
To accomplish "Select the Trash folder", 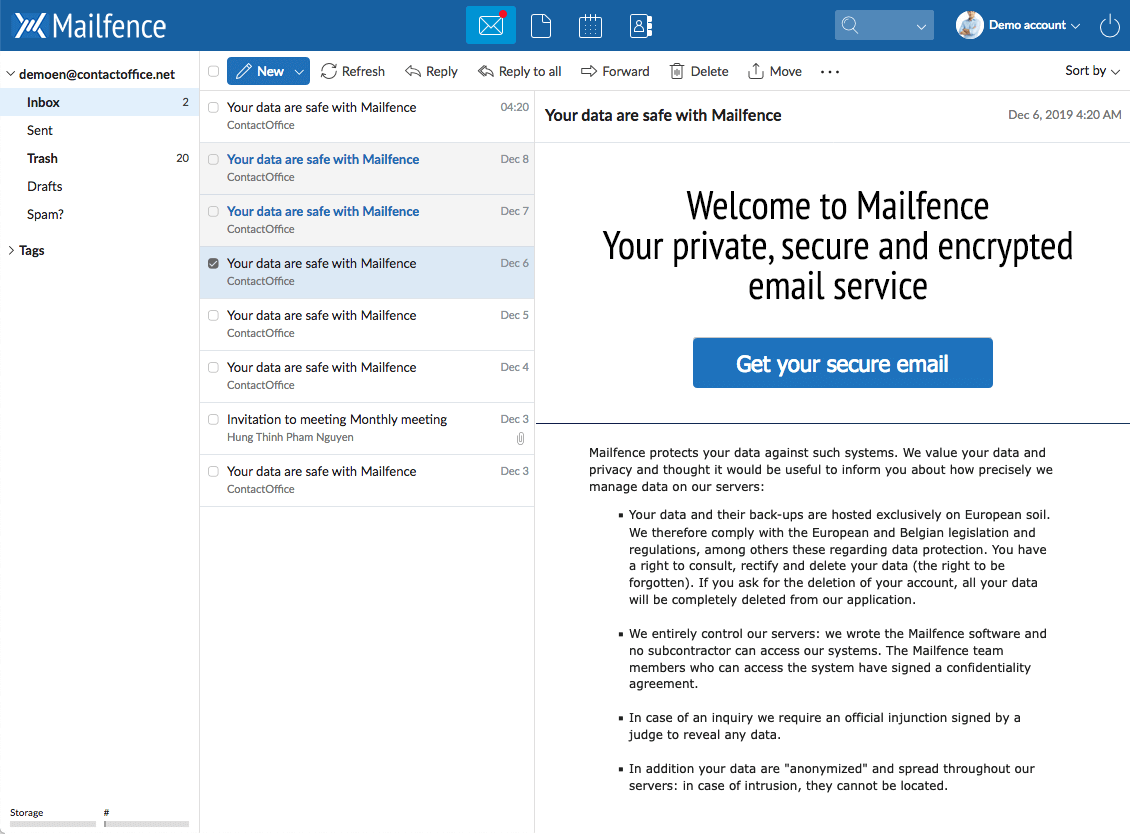I will pos(42,158).
